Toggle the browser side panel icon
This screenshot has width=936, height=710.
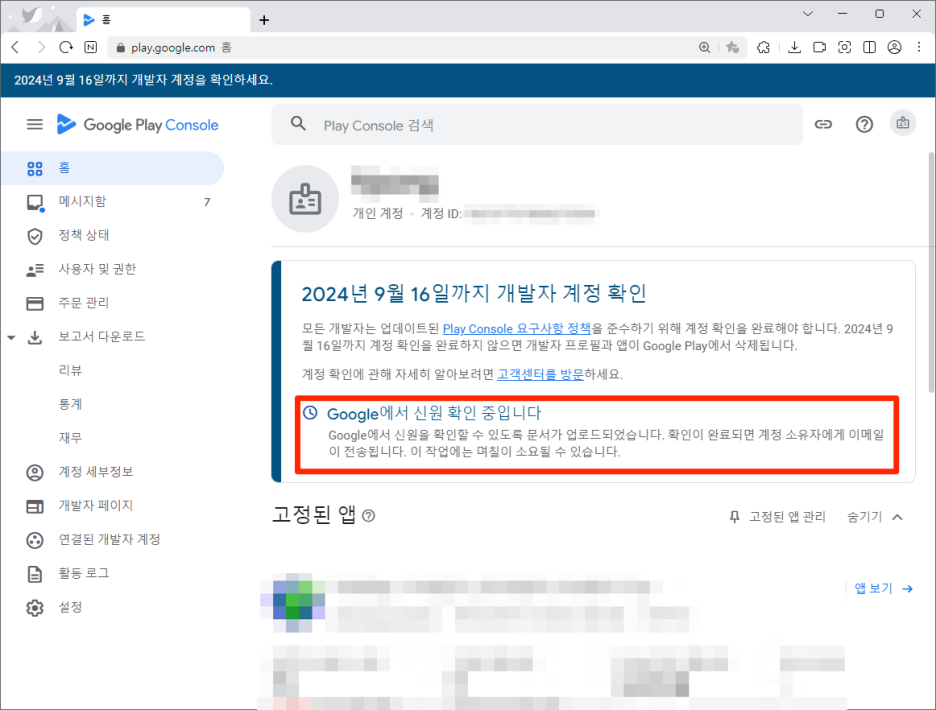click(869, 47)
